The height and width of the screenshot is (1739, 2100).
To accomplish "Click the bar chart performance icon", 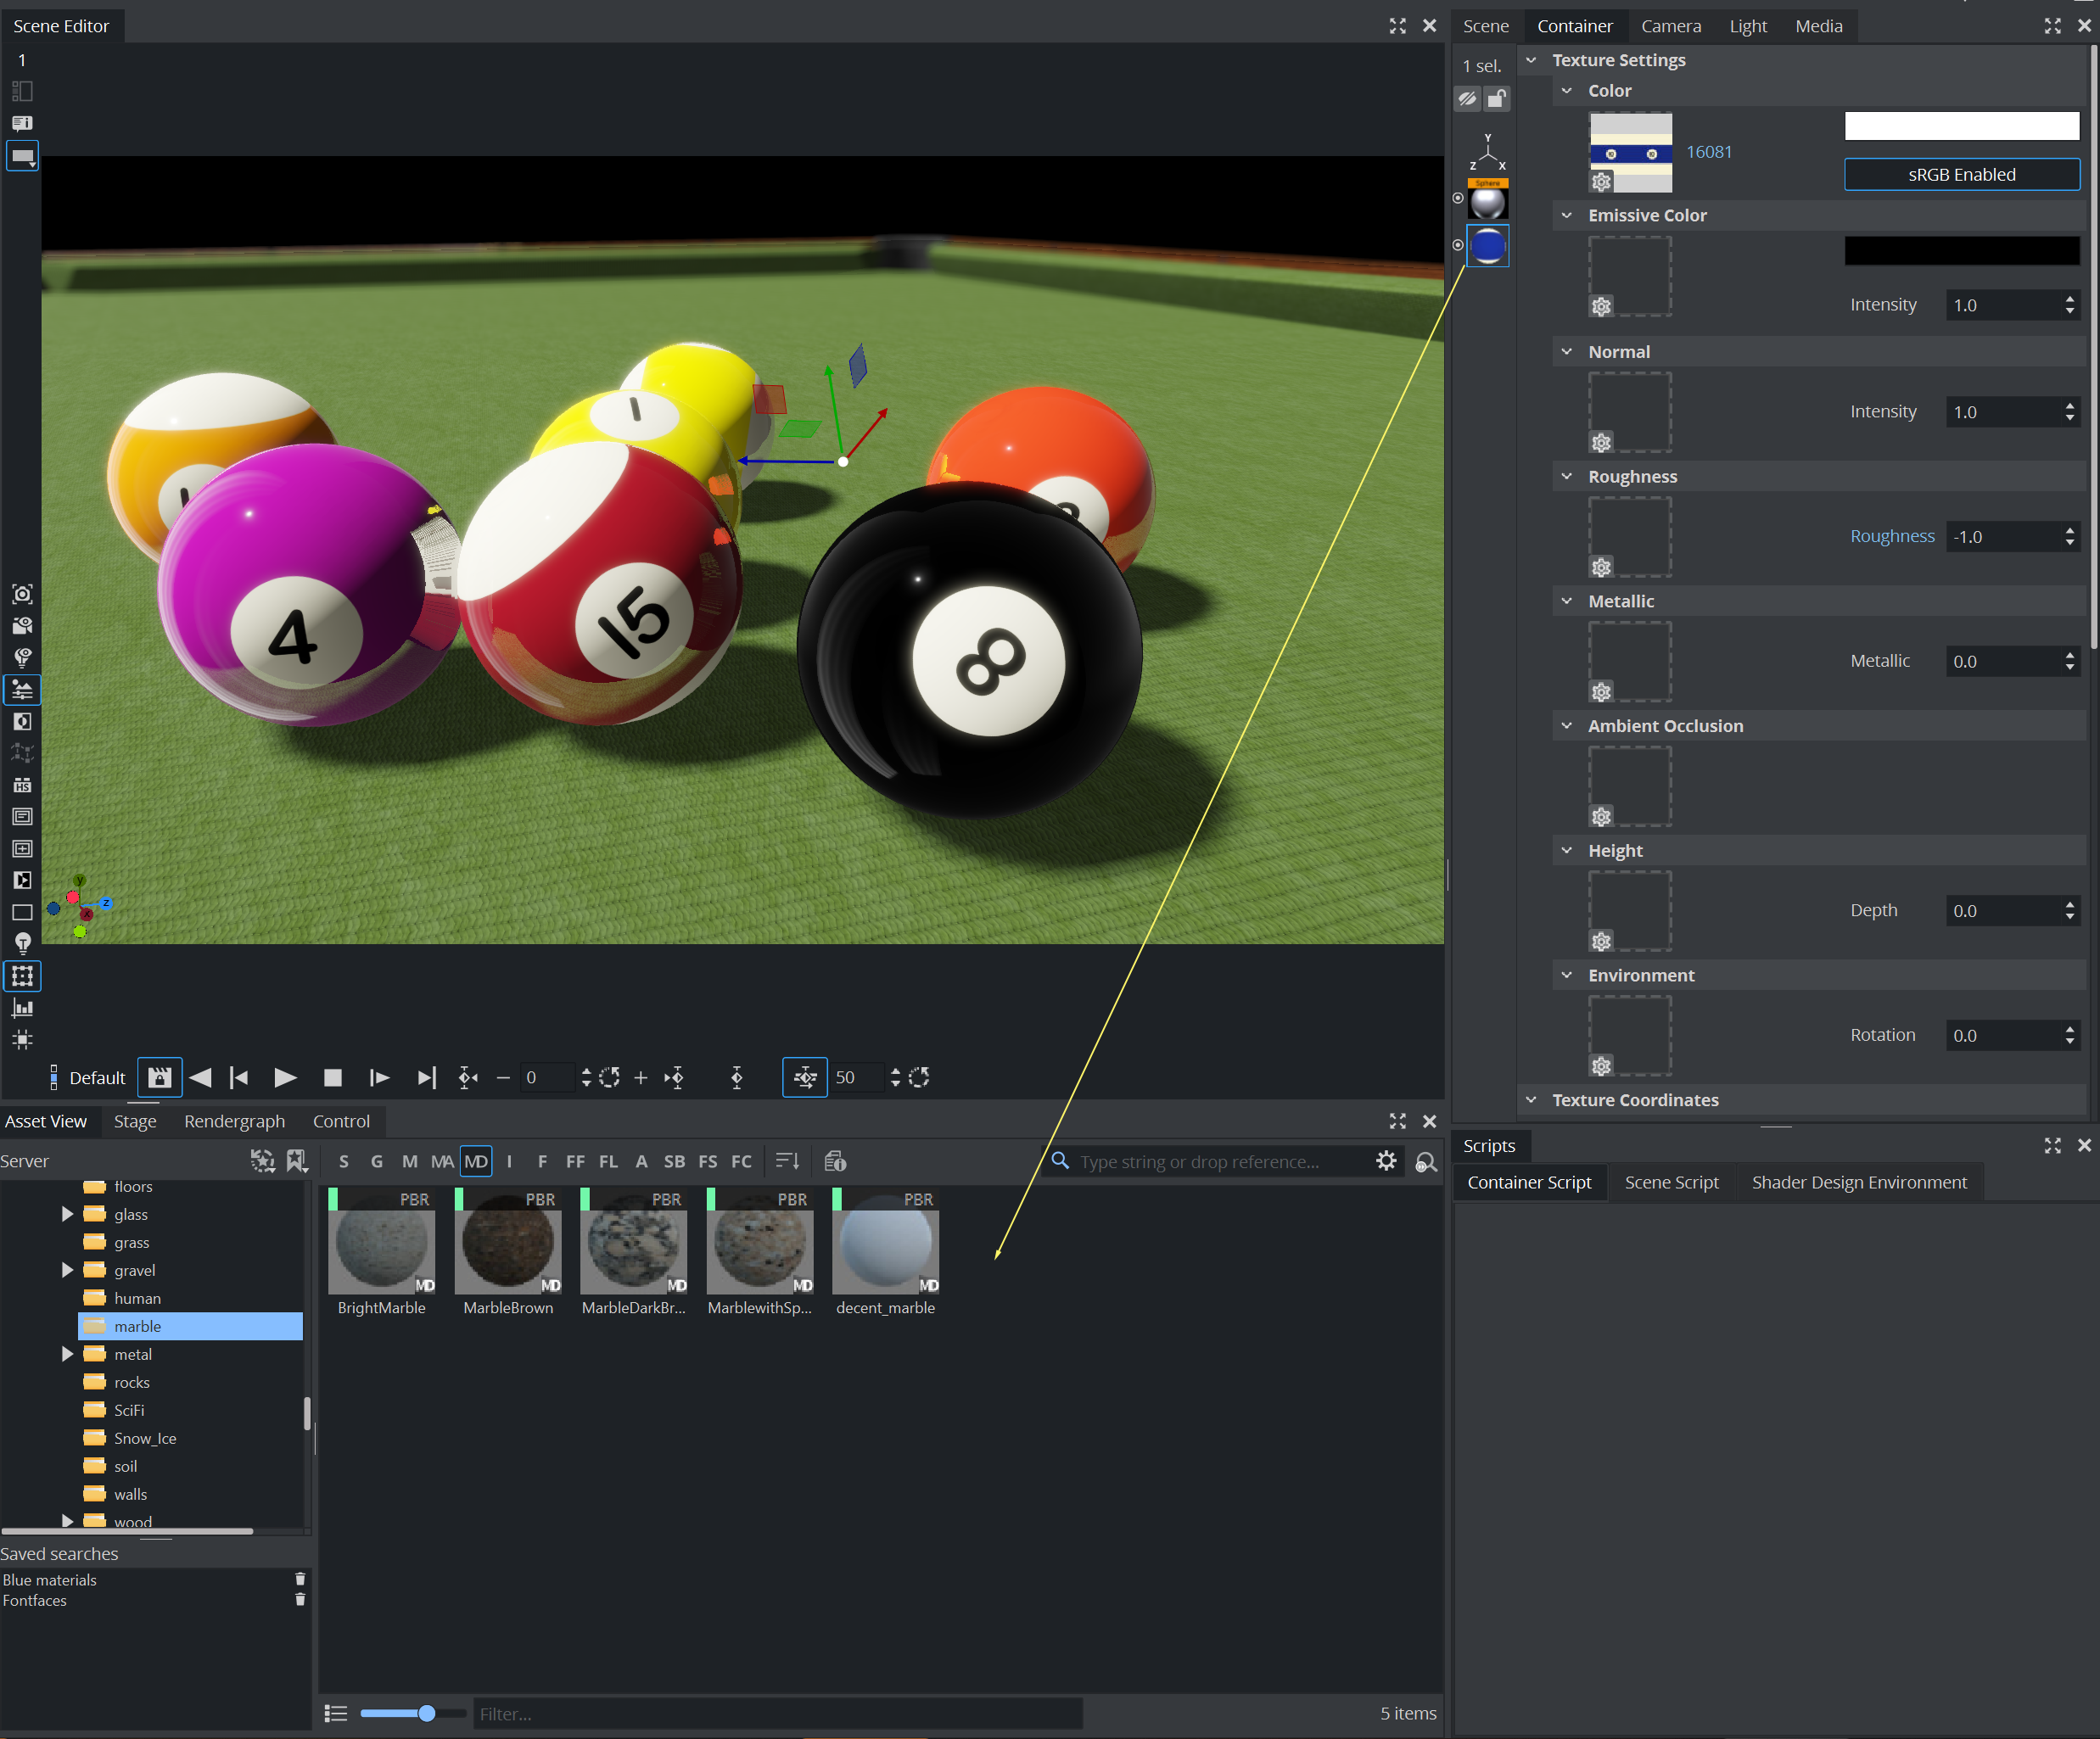I will (x=22, y=1008).
